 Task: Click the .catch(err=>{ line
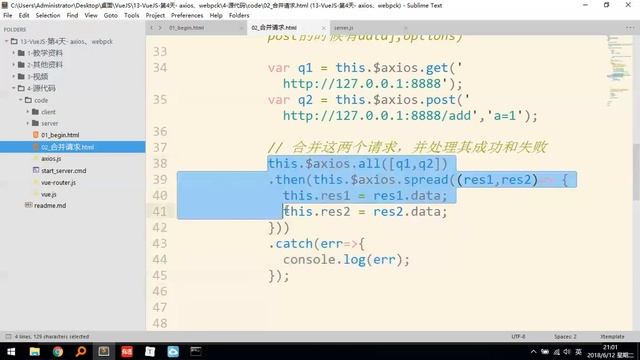click(x=316, y=244)
